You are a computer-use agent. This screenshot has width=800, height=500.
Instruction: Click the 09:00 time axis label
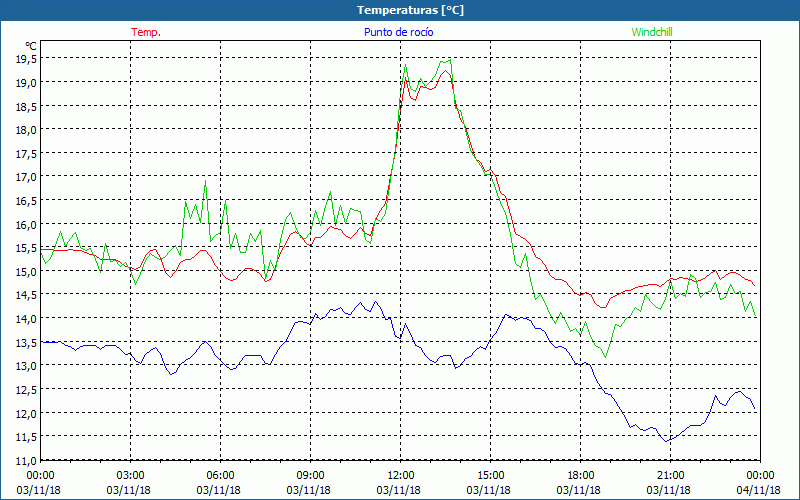pos(310,475)
